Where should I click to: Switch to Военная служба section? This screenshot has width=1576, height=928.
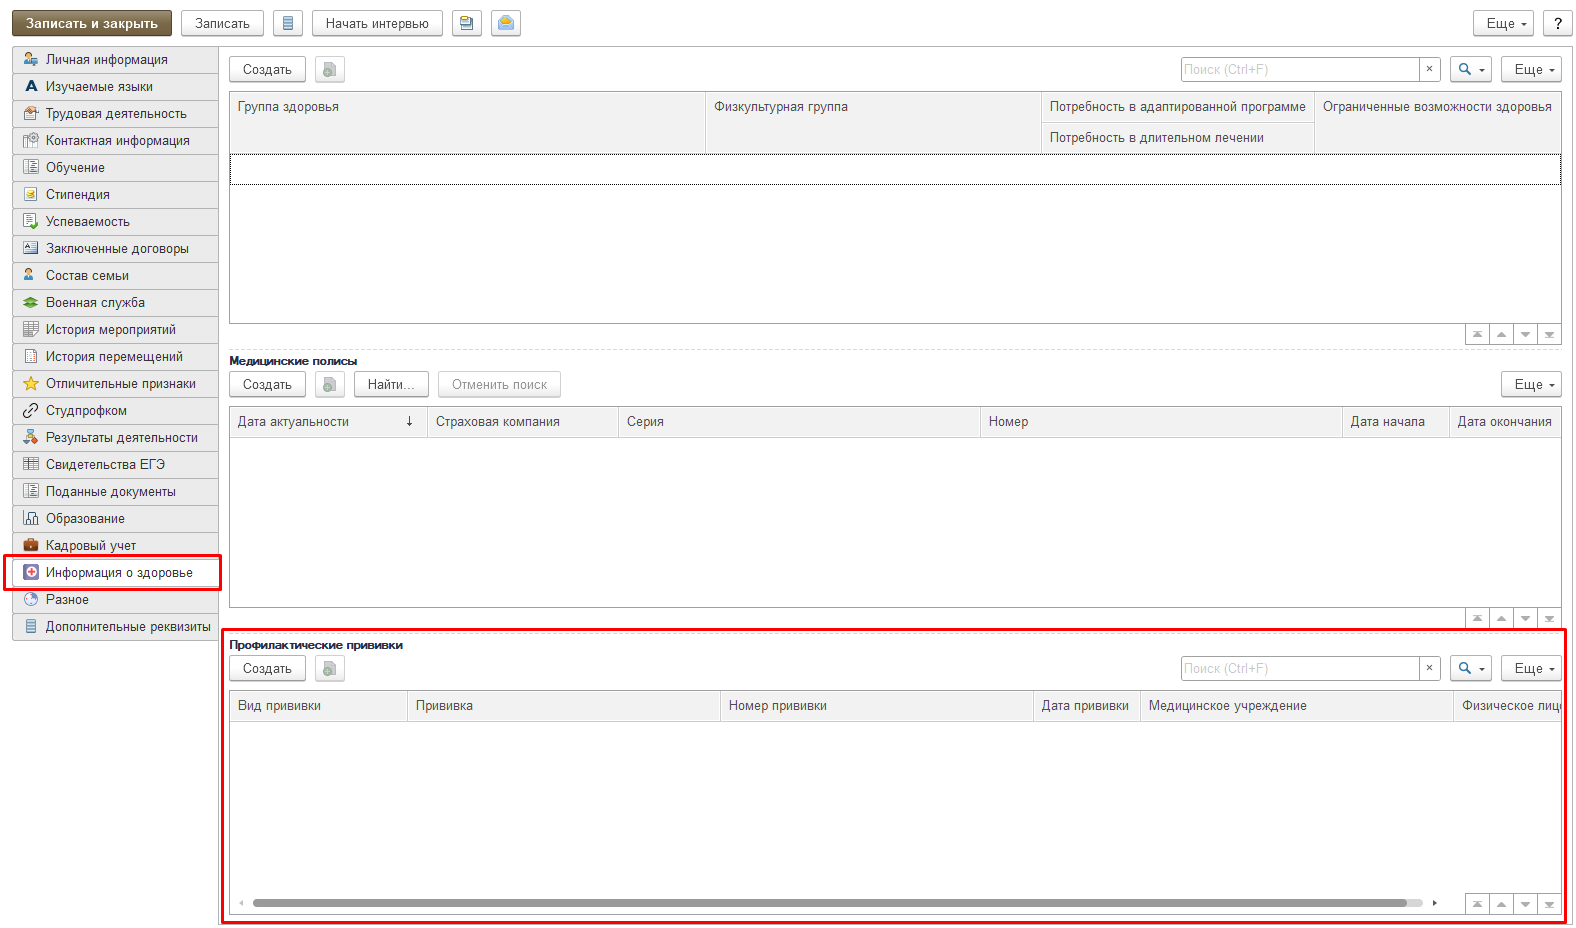coord(95,303)
